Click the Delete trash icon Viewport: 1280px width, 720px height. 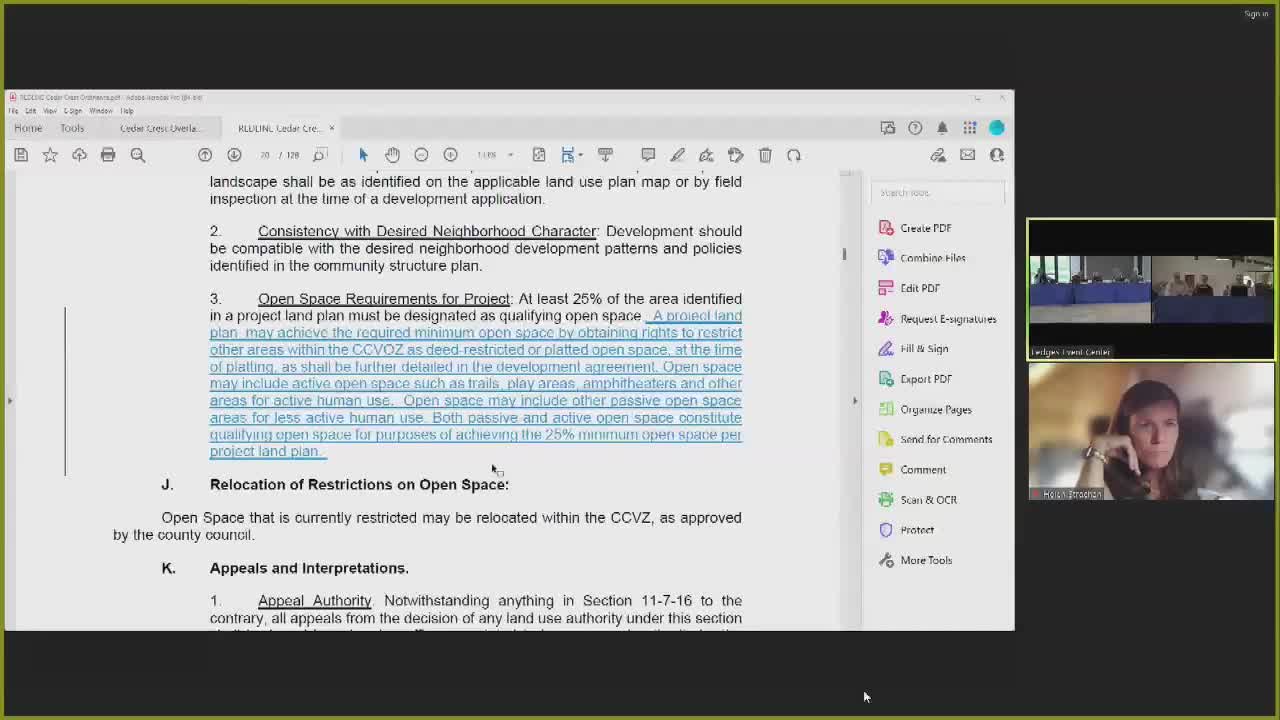pos(765,155)
